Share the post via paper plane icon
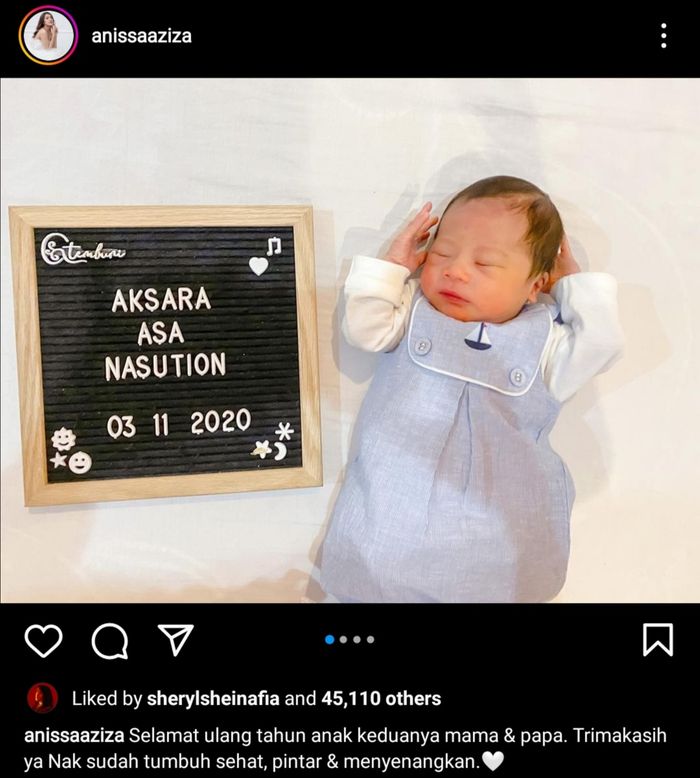This screenshot has width=700, height=778. (x=176, y=640)
